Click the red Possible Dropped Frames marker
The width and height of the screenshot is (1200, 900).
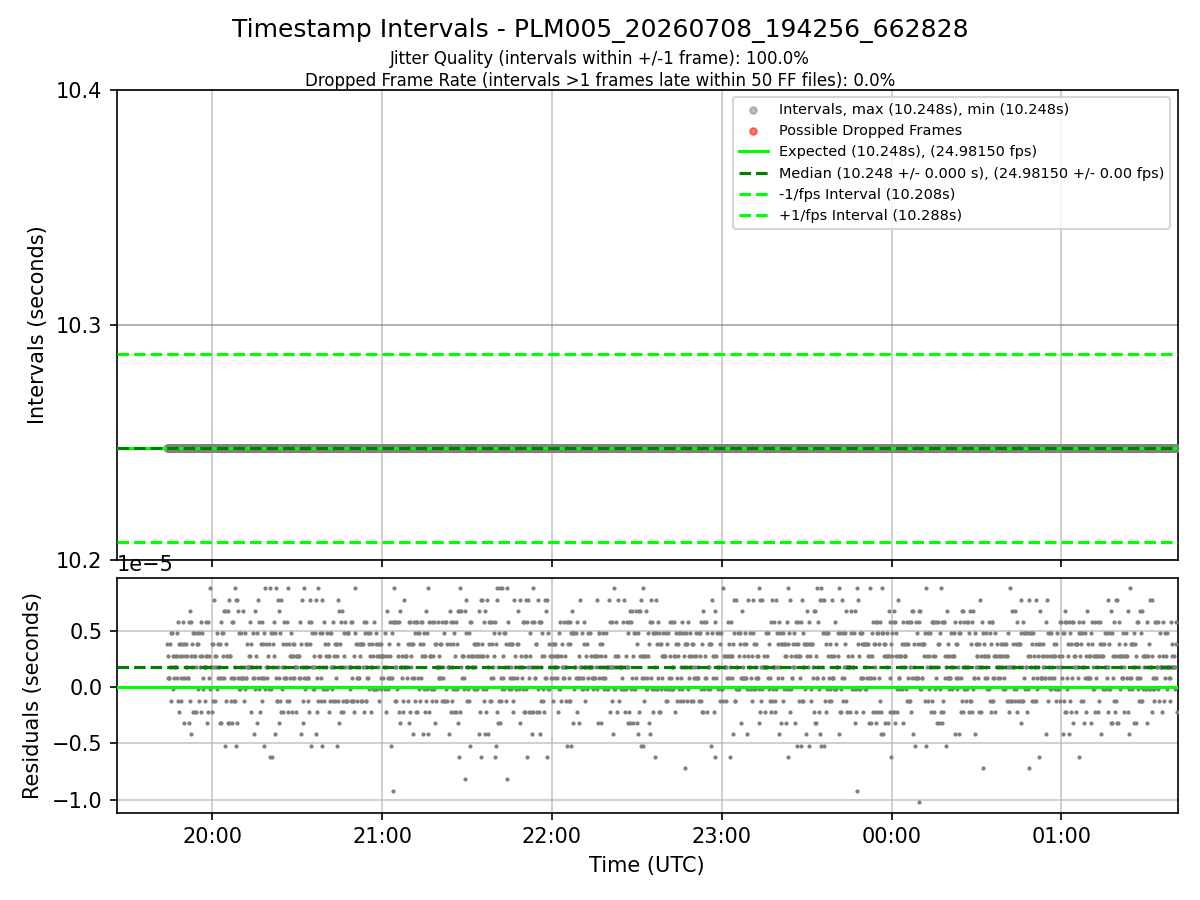[754, 130]
